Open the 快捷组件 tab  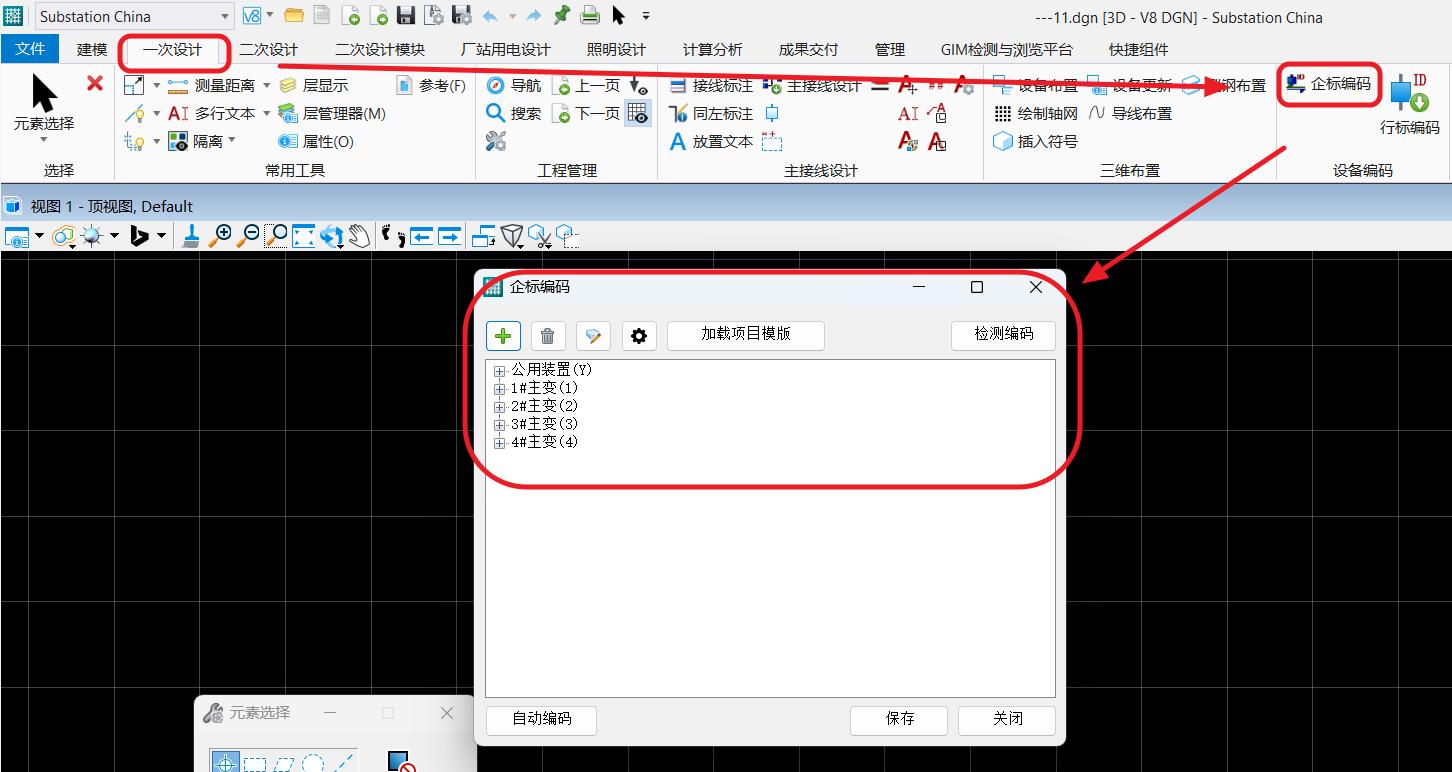coord(1139,49)
